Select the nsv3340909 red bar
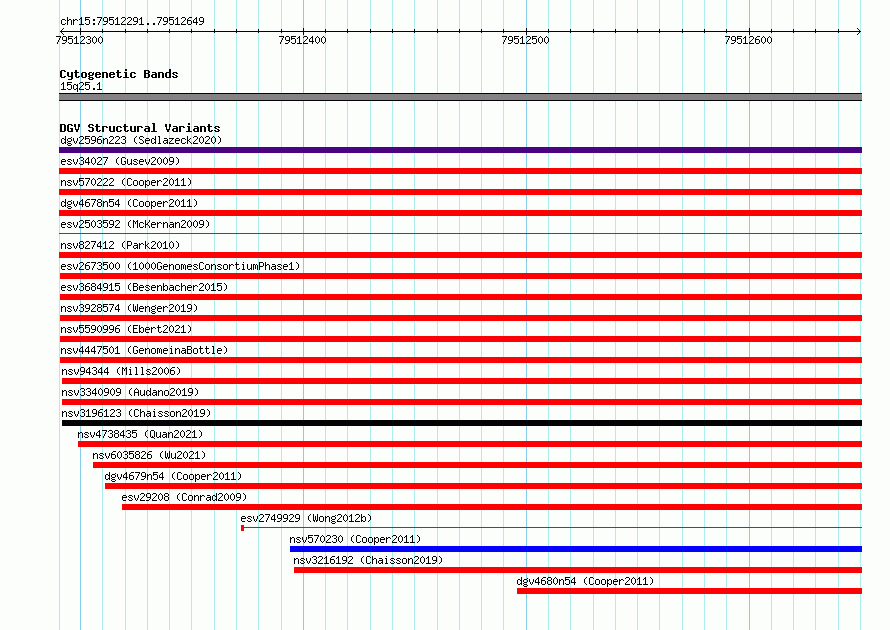The height and width of the screenshot is (630, 890). 461,402
